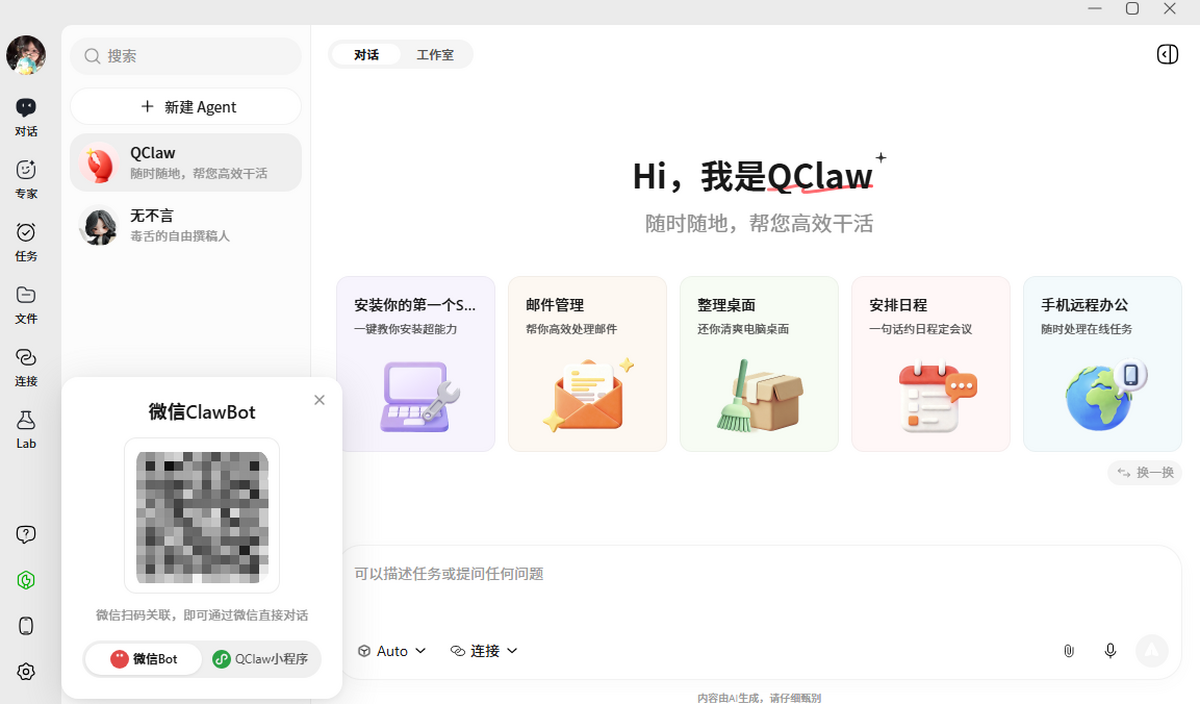Click the text 随时处理在线任务
The width and height of the screenshot is (1200, 704).
click(x=1086, y=329)
